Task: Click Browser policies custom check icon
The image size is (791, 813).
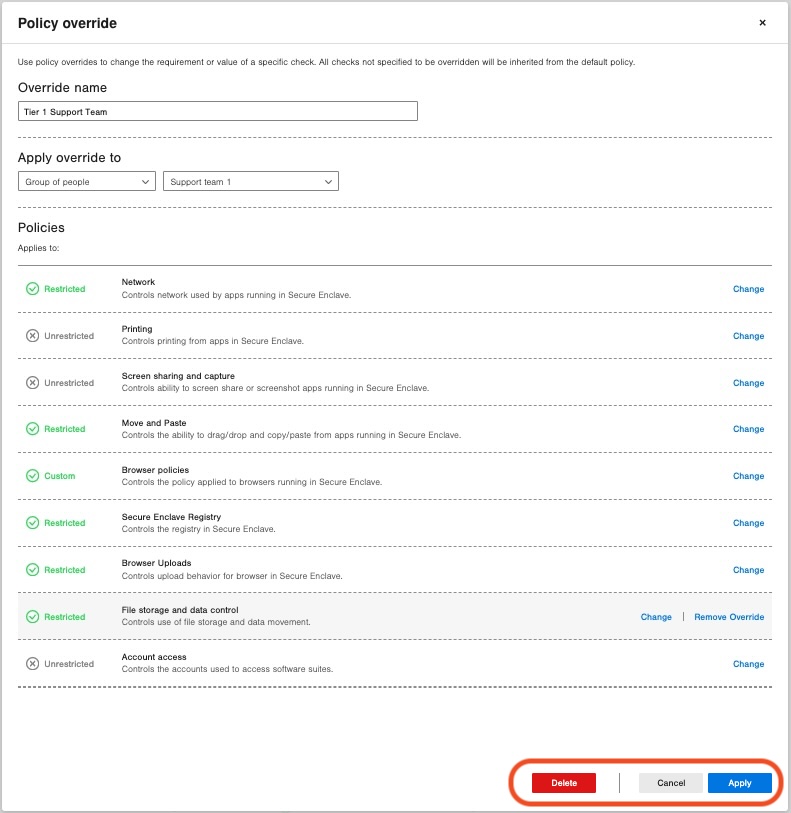Action: click(x=33, y=476)
